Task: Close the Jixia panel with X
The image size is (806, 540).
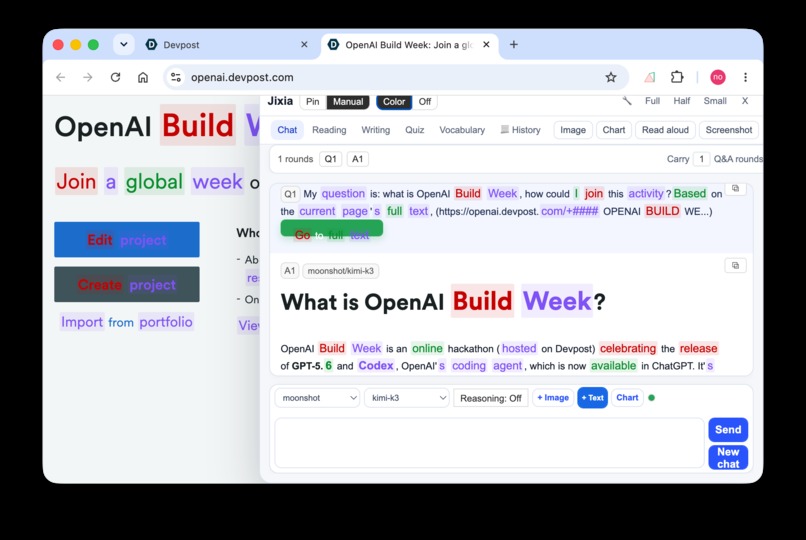Action: point(745,101)
